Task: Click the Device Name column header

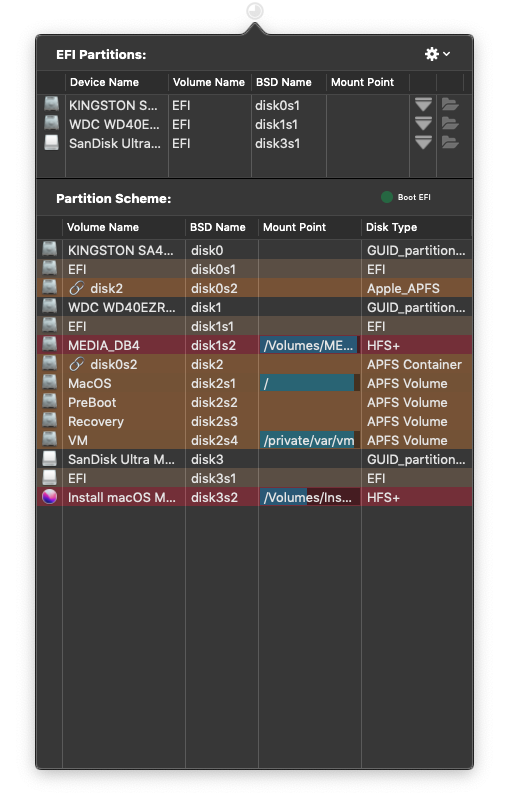Action: tap(104, 82)
